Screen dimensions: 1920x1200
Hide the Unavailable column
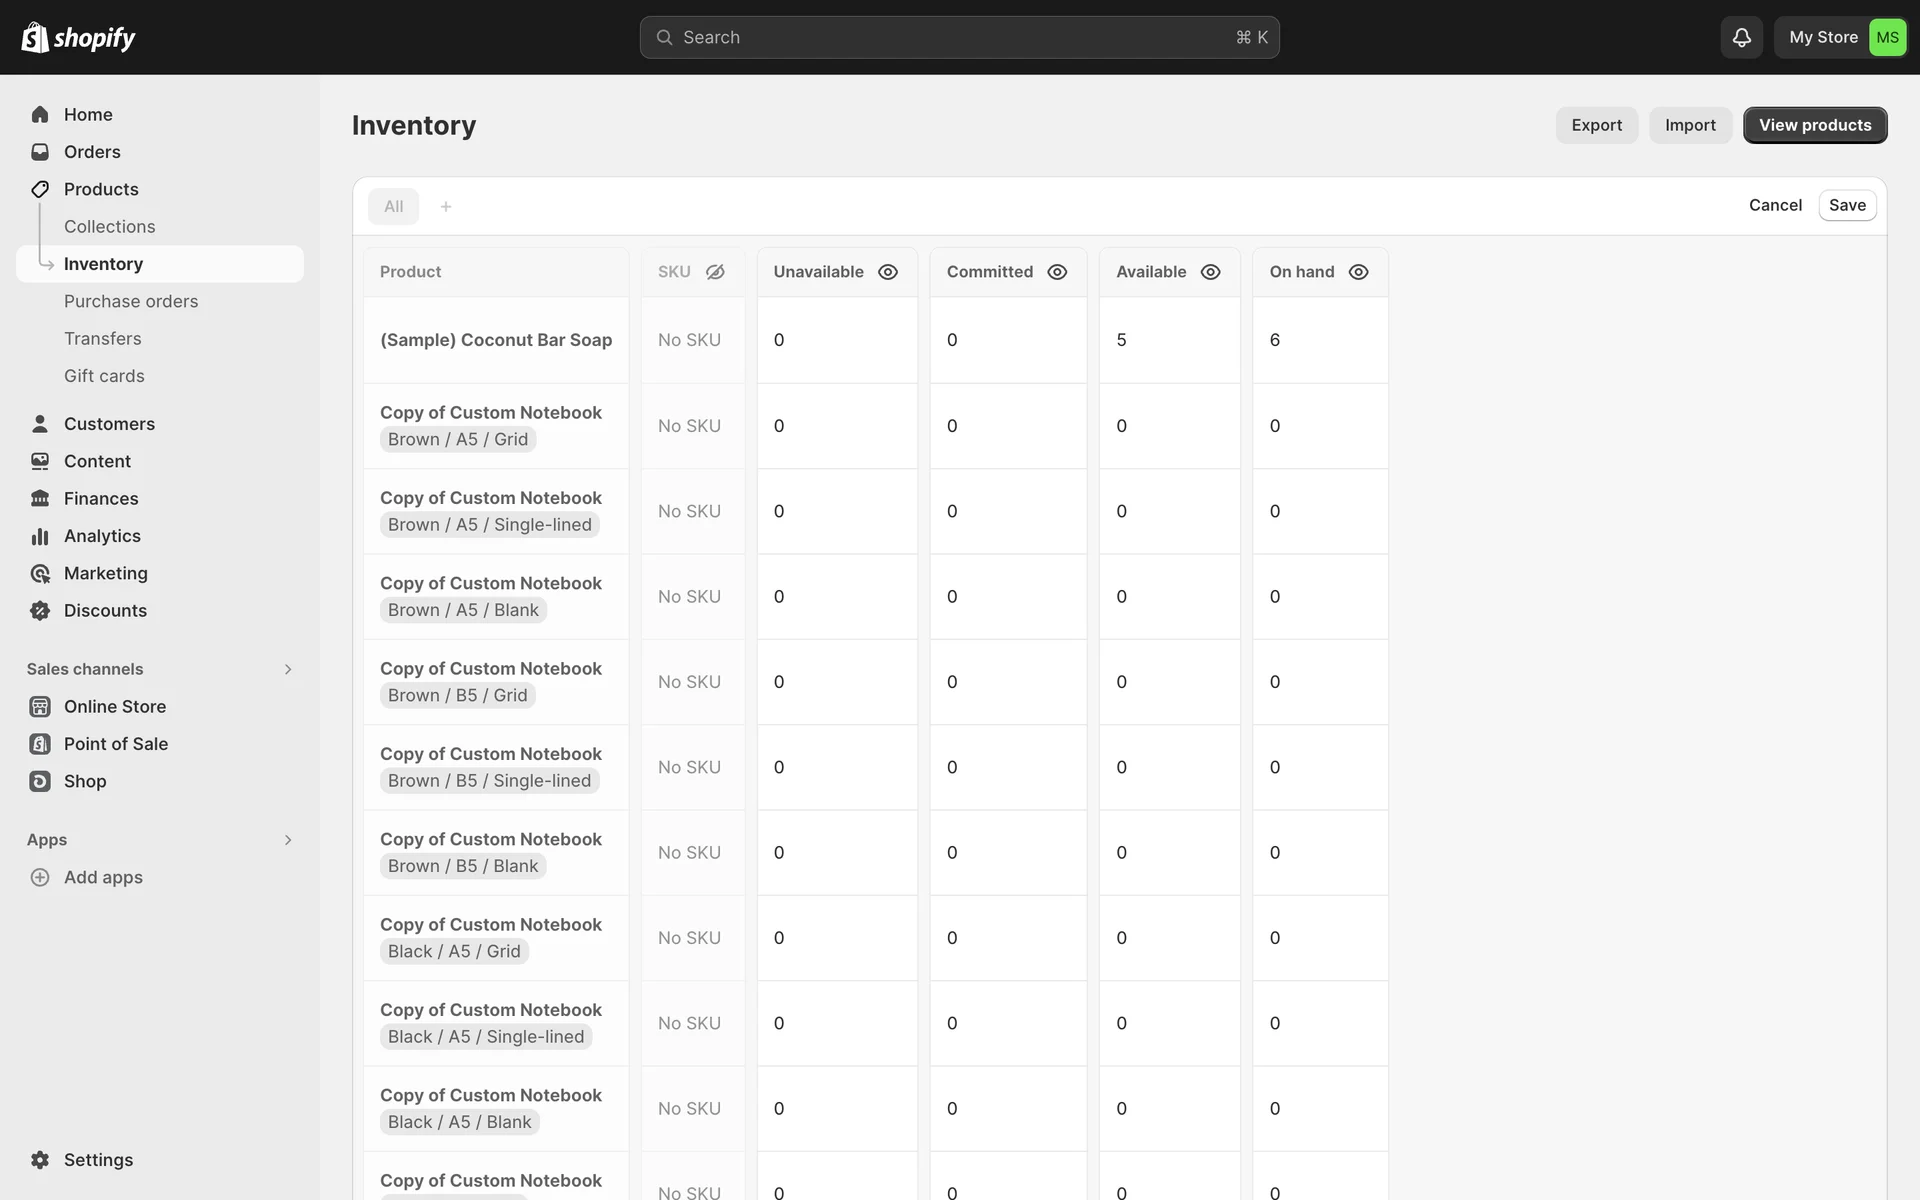coord(888,272)
